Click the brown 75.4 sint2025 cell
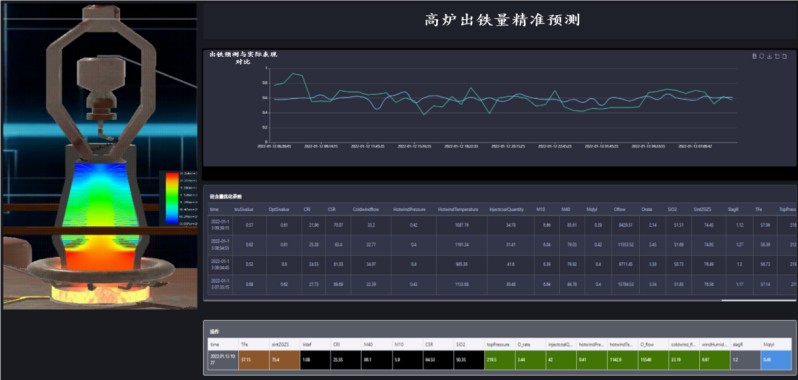798x380 pixels. pyautogui.click(x=284, y=360)
